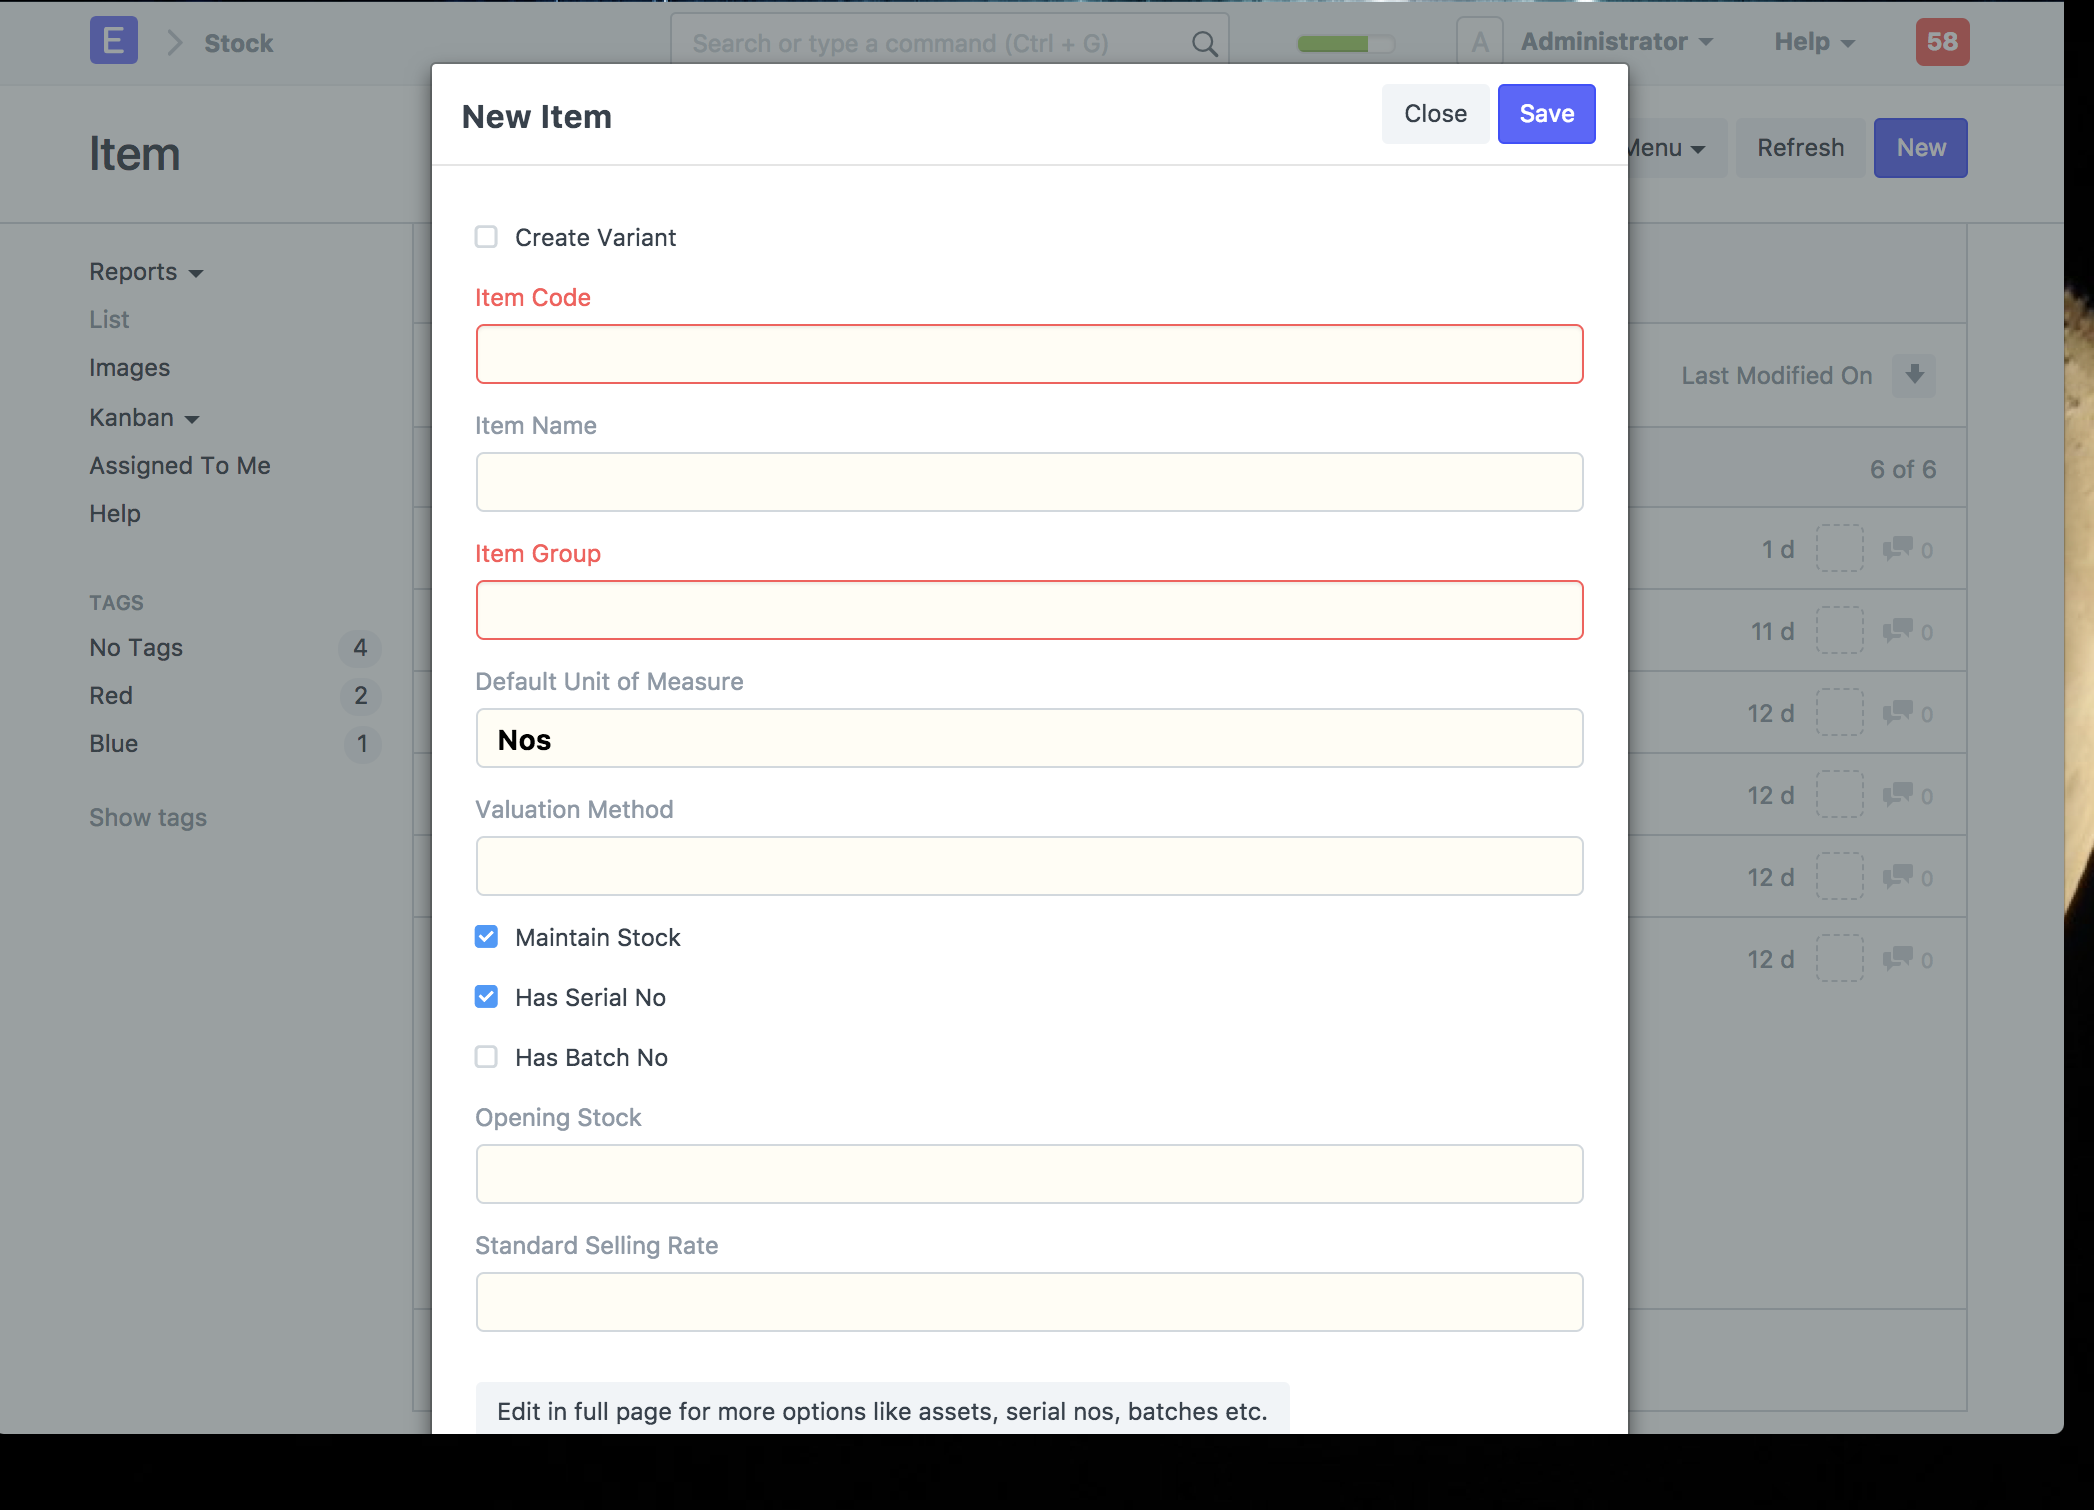This screenshot has height=1510, width=2094.
Task: Click the Stock breadcrumb
Action: 238,43
